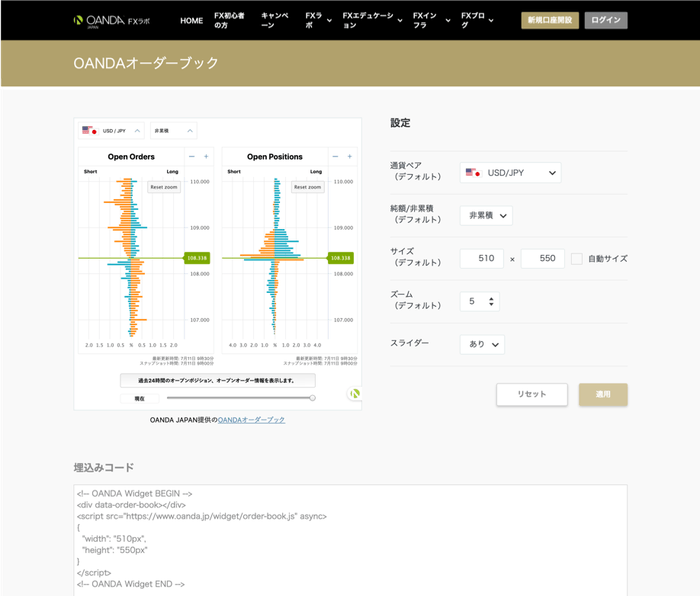Zoom out Open Orders chart with minus icon

pyautogui.click(x=192, y=156)
